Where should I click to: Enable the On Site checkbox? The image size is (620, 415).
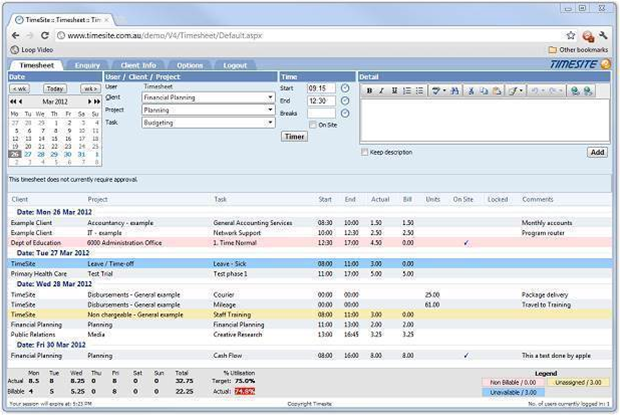[313, 125]
